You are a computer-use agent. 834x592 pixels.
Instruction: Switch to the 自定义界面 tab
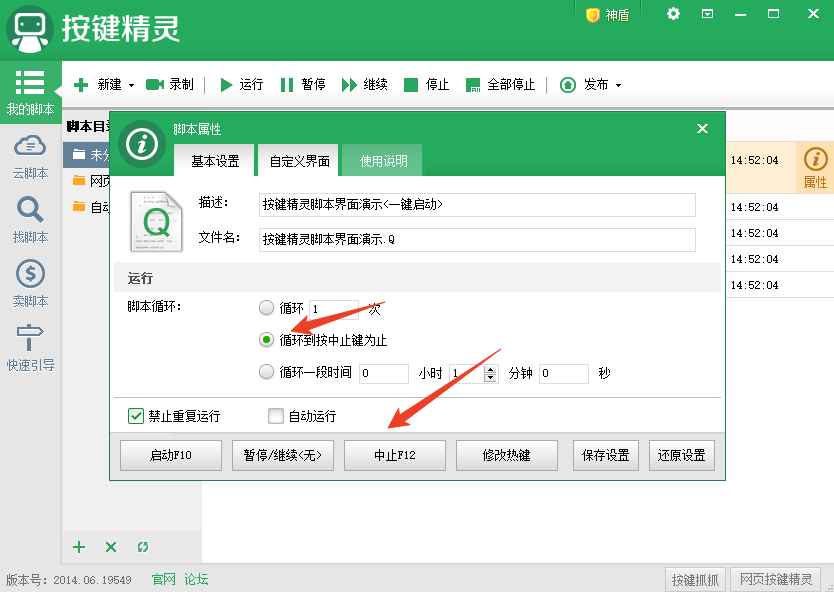coord(299,161)
